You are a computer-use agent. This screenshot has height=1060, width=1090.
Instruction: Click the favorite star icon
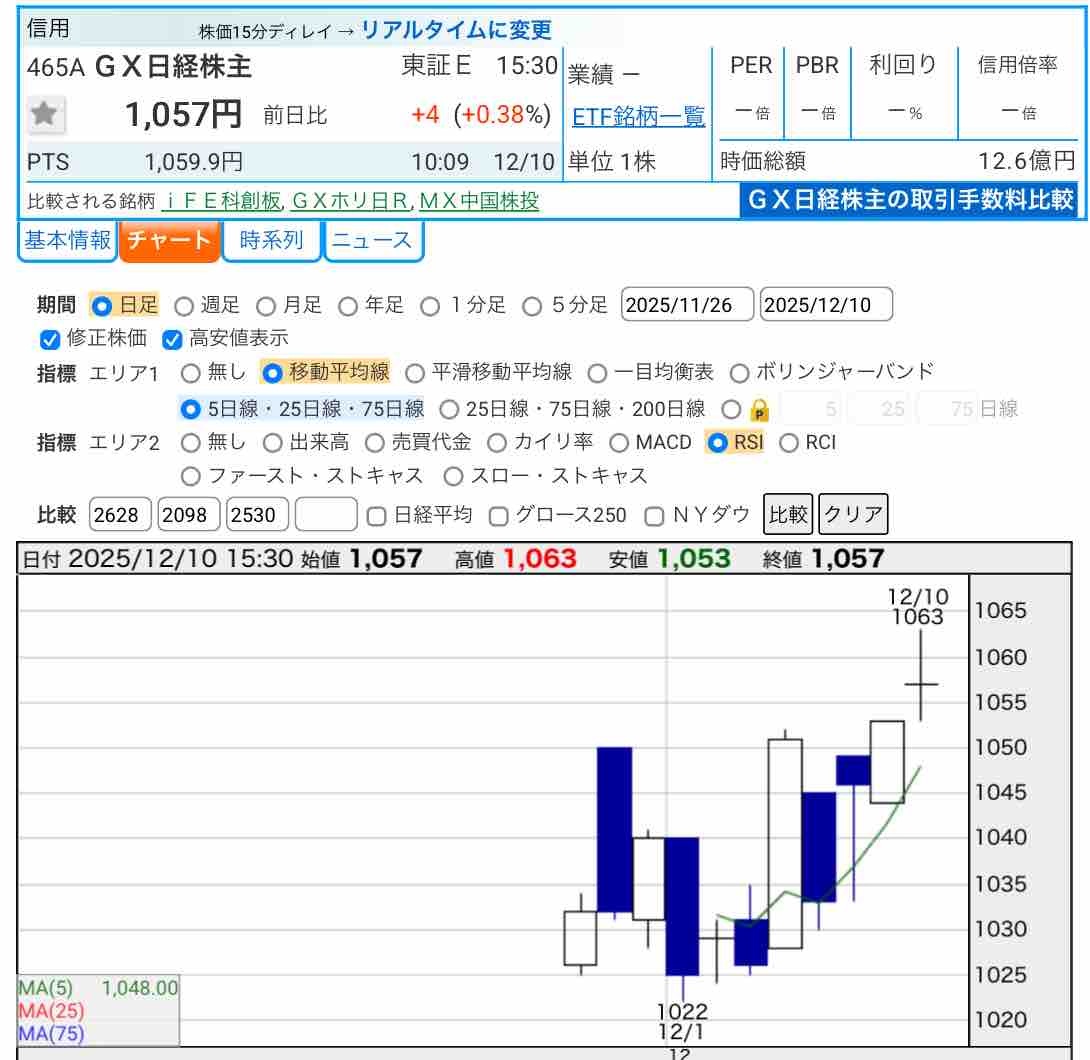(x=43, y=115)
